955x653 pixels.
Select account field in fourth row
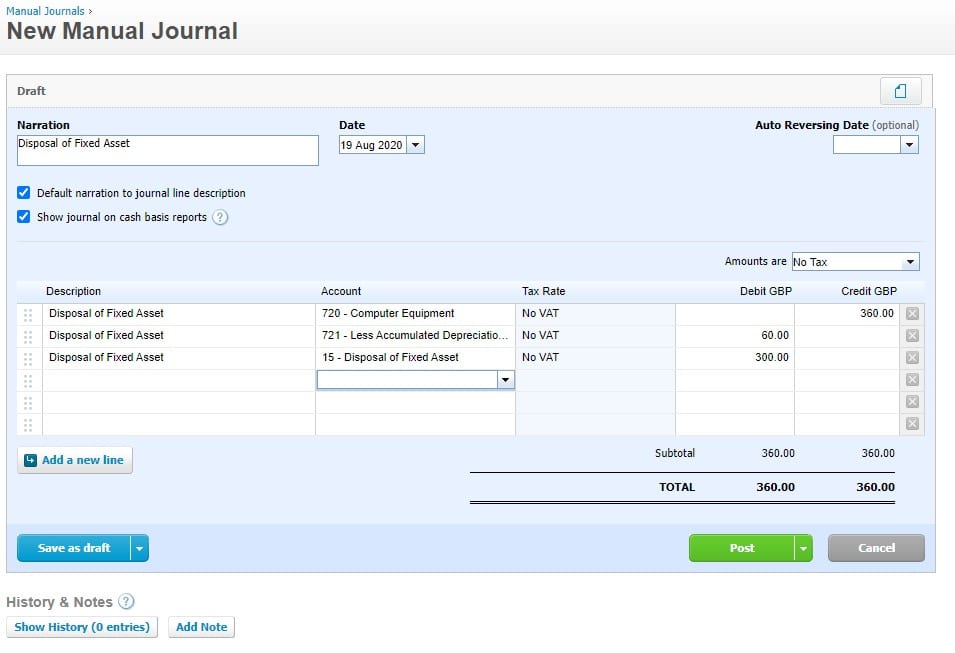click(x=407, y=380)
